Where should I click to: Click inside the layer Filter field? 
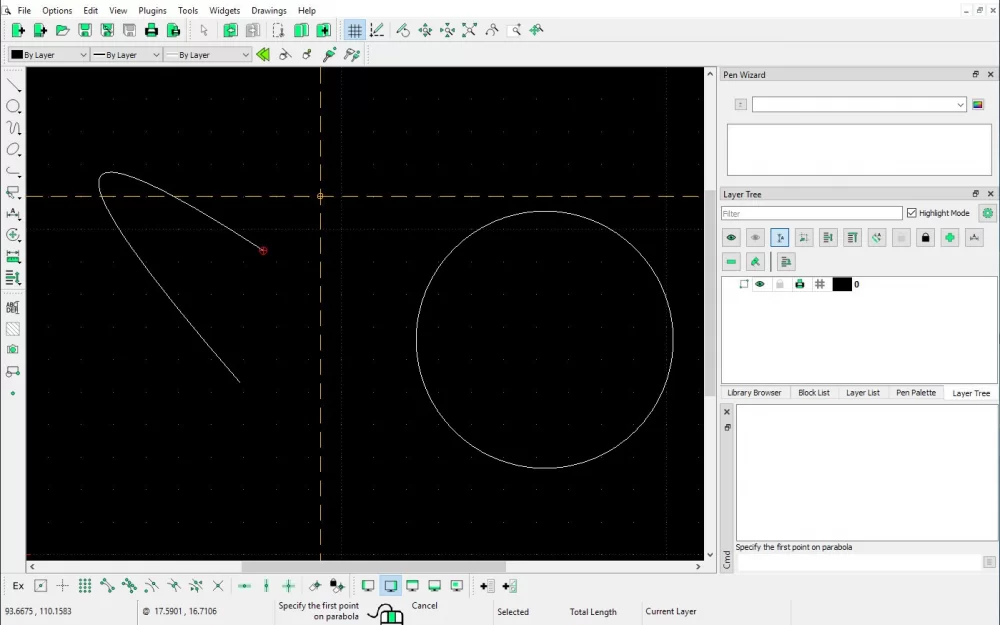(810, 213)
